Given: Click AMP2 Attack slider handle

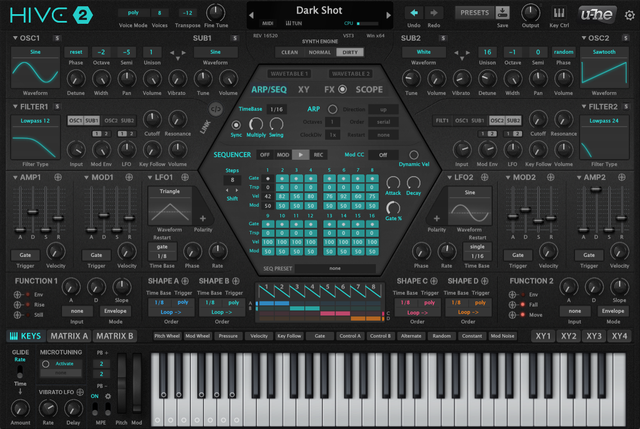Looking at the screenshot, I should coord(584,230).
